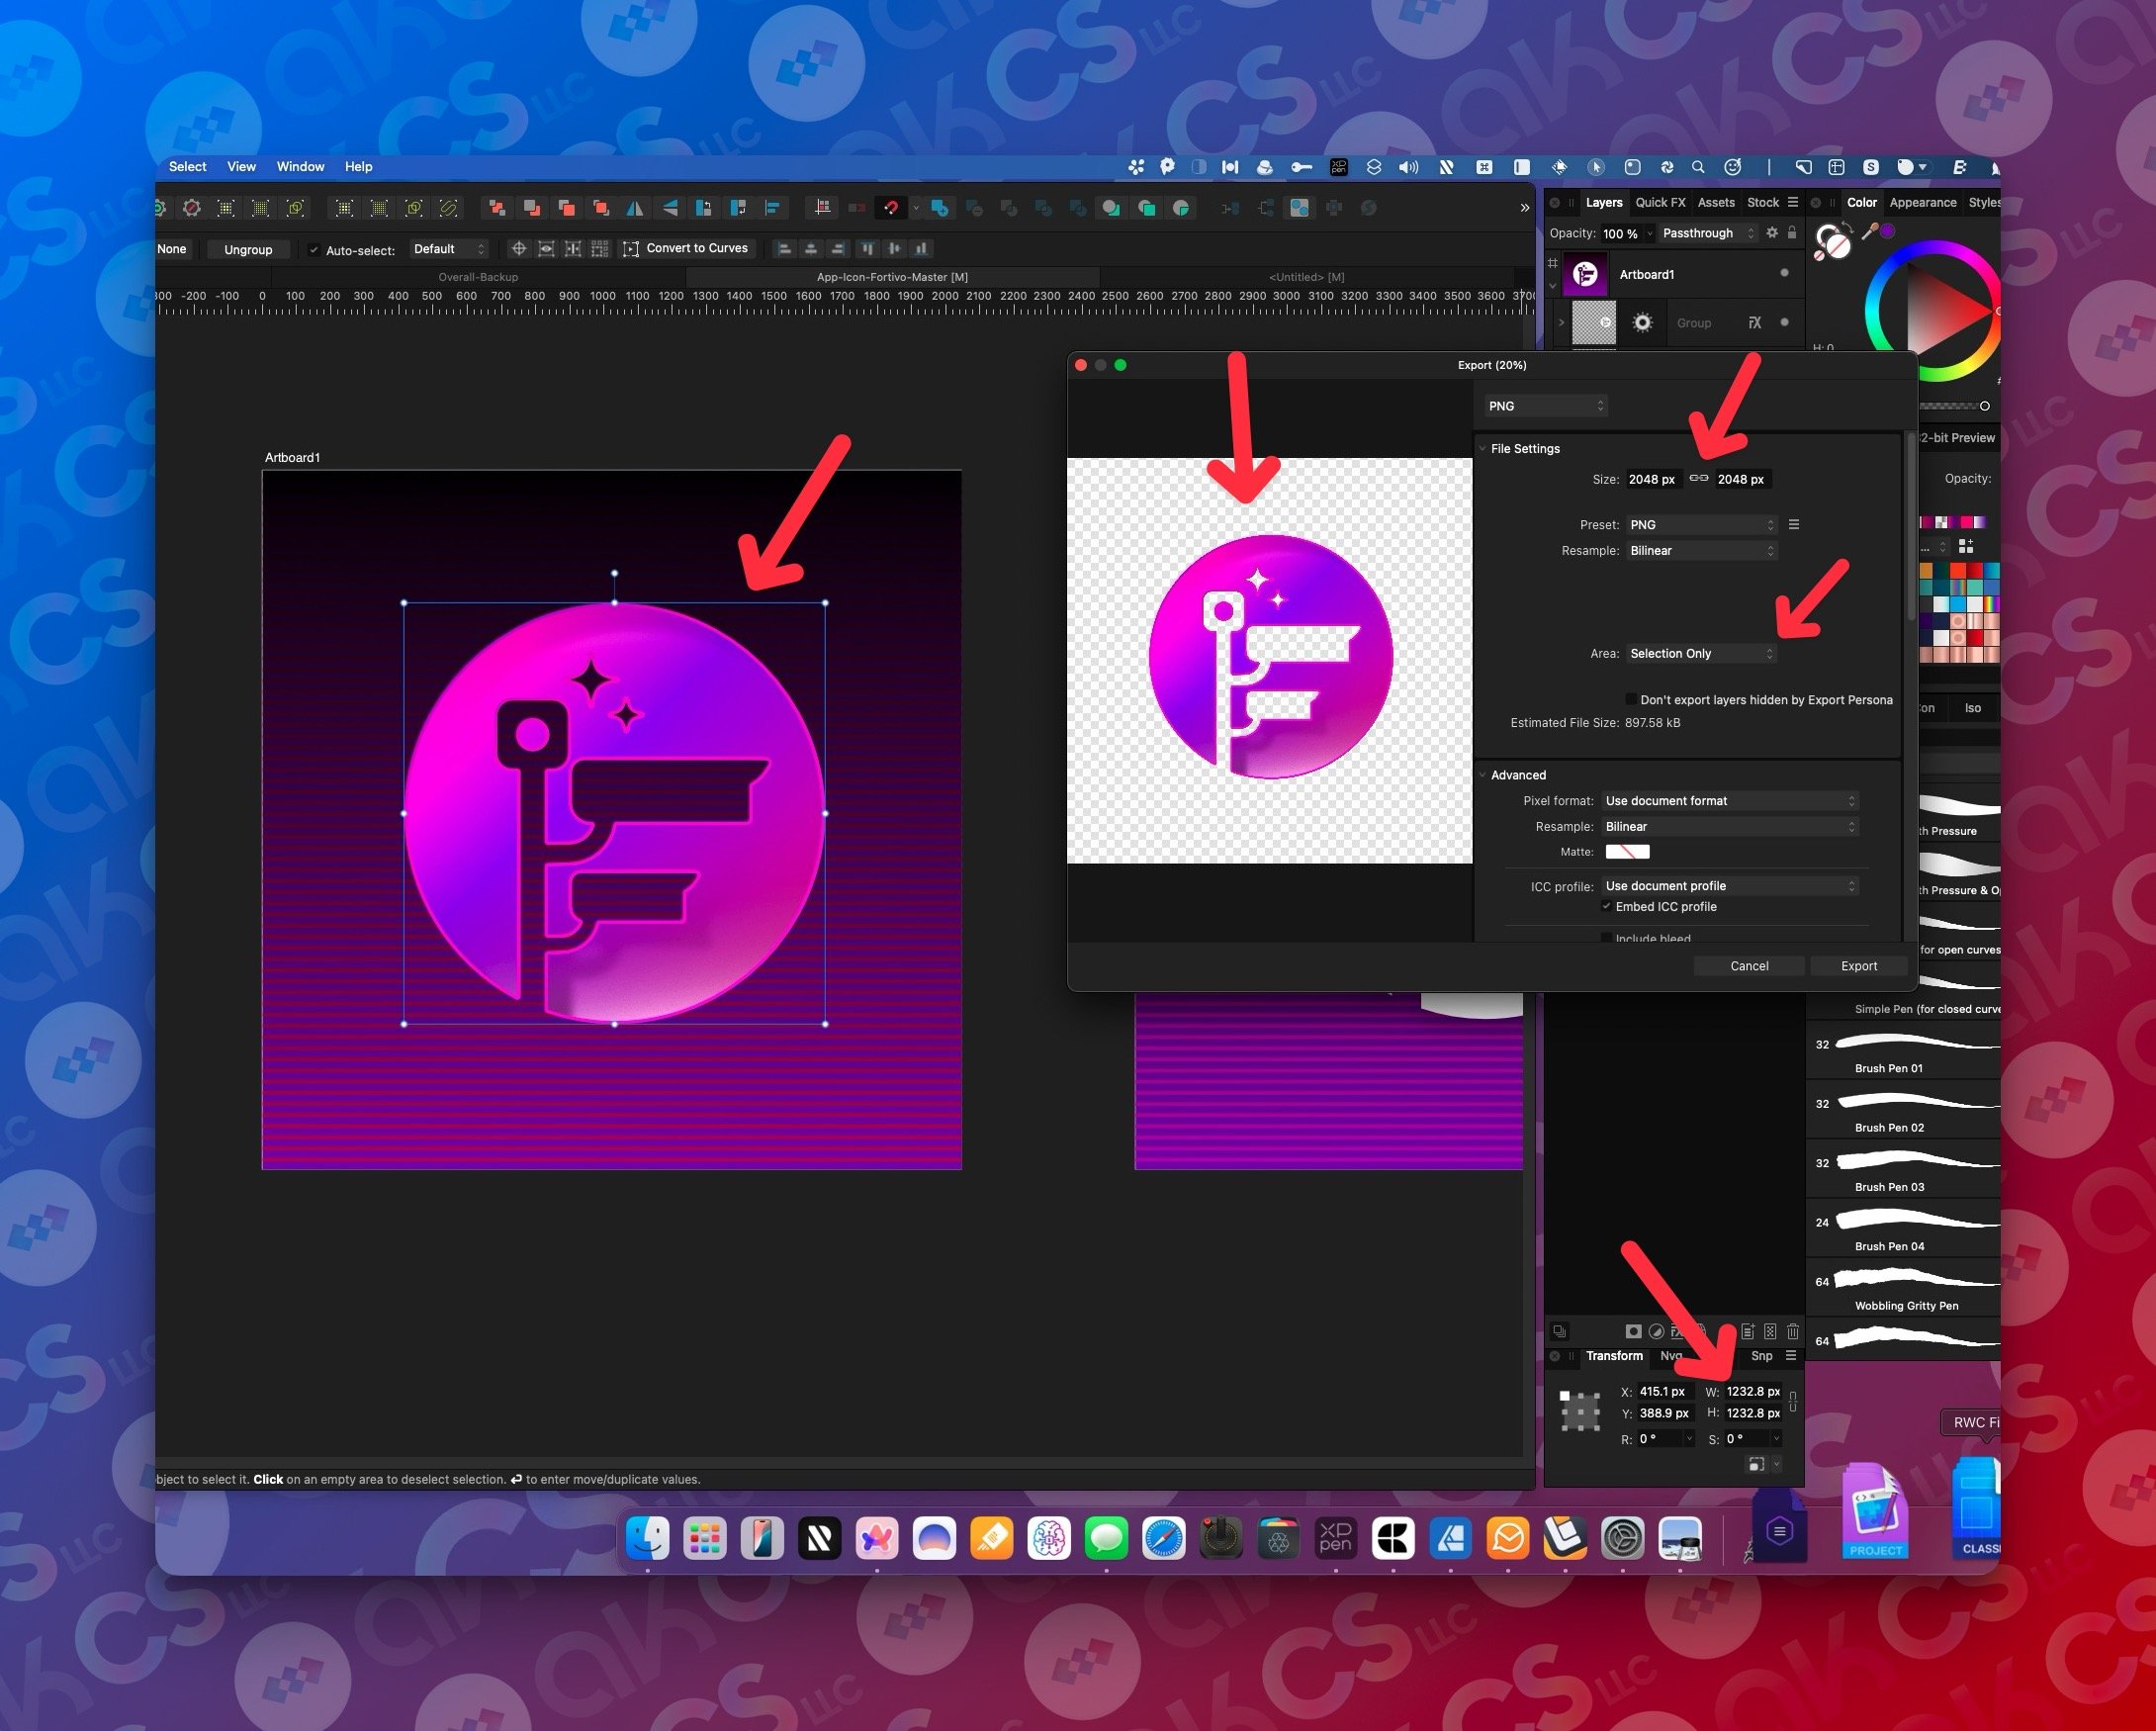Open the Window menu

click(x=300, y=167)
